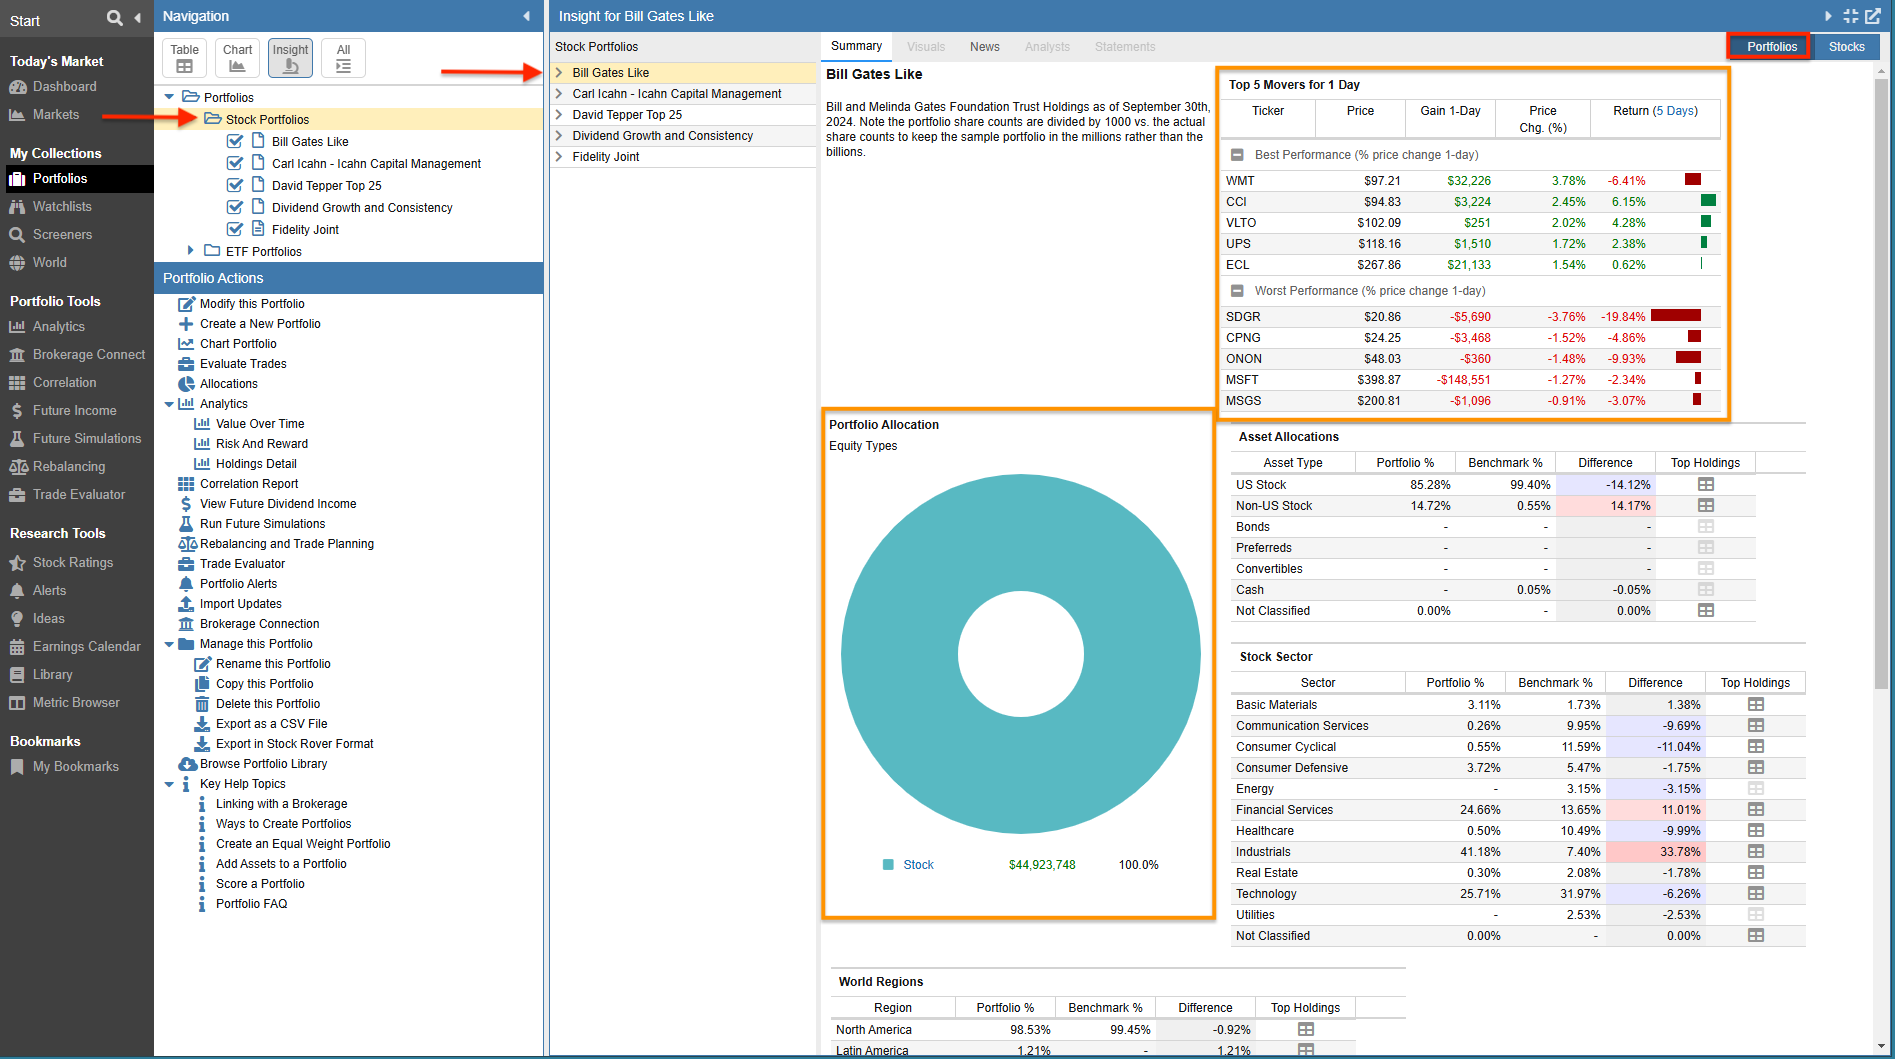Image resolution: width=1895 pixels, height=1059 pixels.
Task: Click the Portfolios toggle button at top right
Action: (x=1771, y=47)
